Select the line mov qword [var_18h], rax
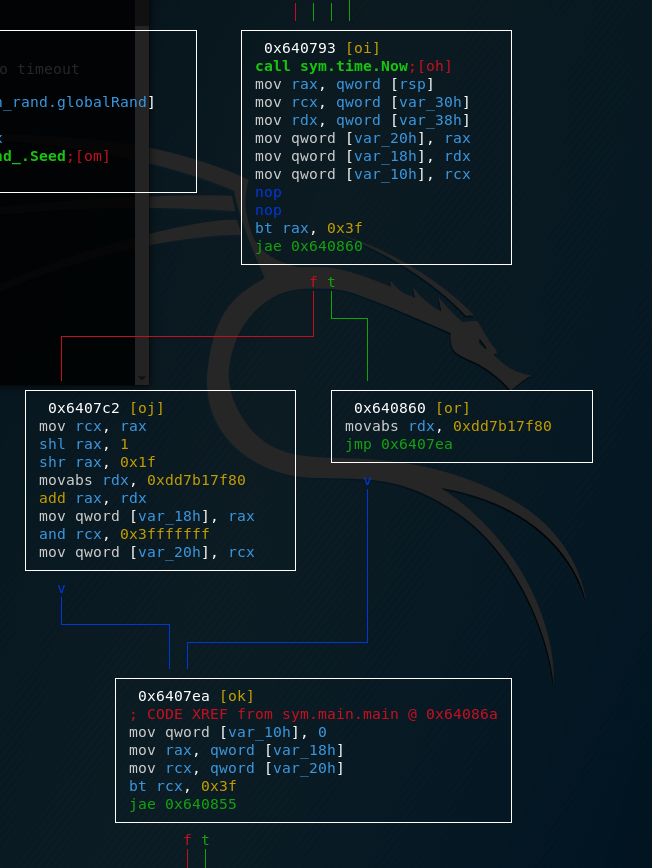Screen dimensions: 652x868 point(147,516)
